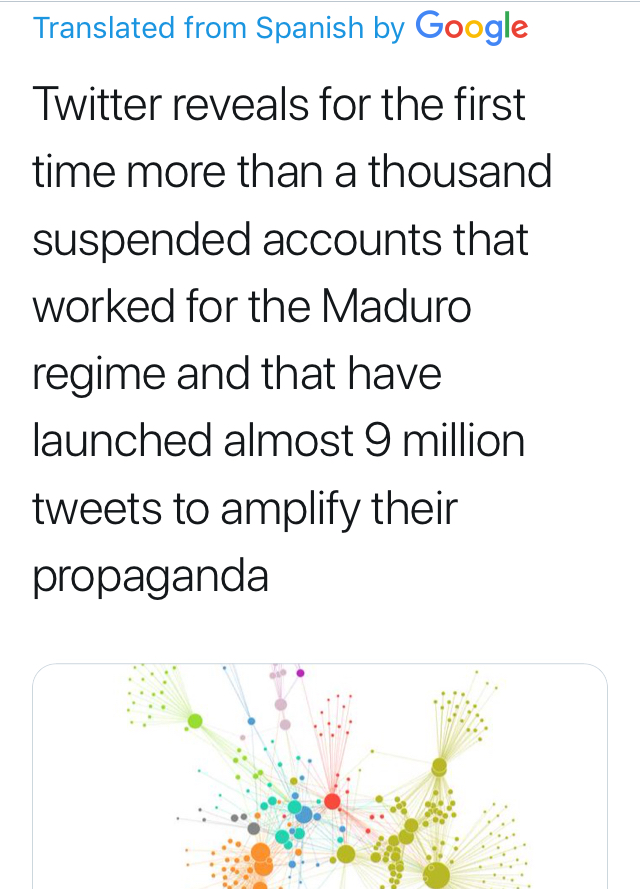Click the teal node beside the blue node

(294, 807)
